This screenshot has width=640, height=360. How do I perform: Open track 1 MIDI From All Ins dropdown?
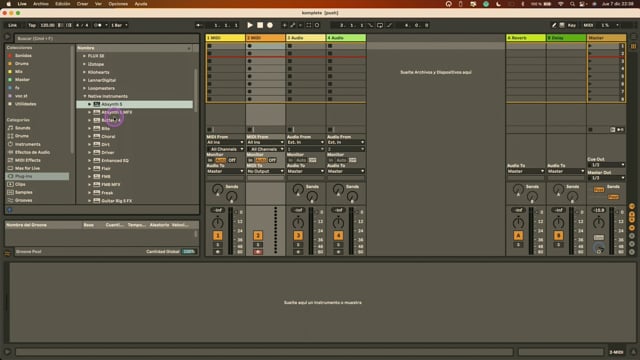pos(225,142)
